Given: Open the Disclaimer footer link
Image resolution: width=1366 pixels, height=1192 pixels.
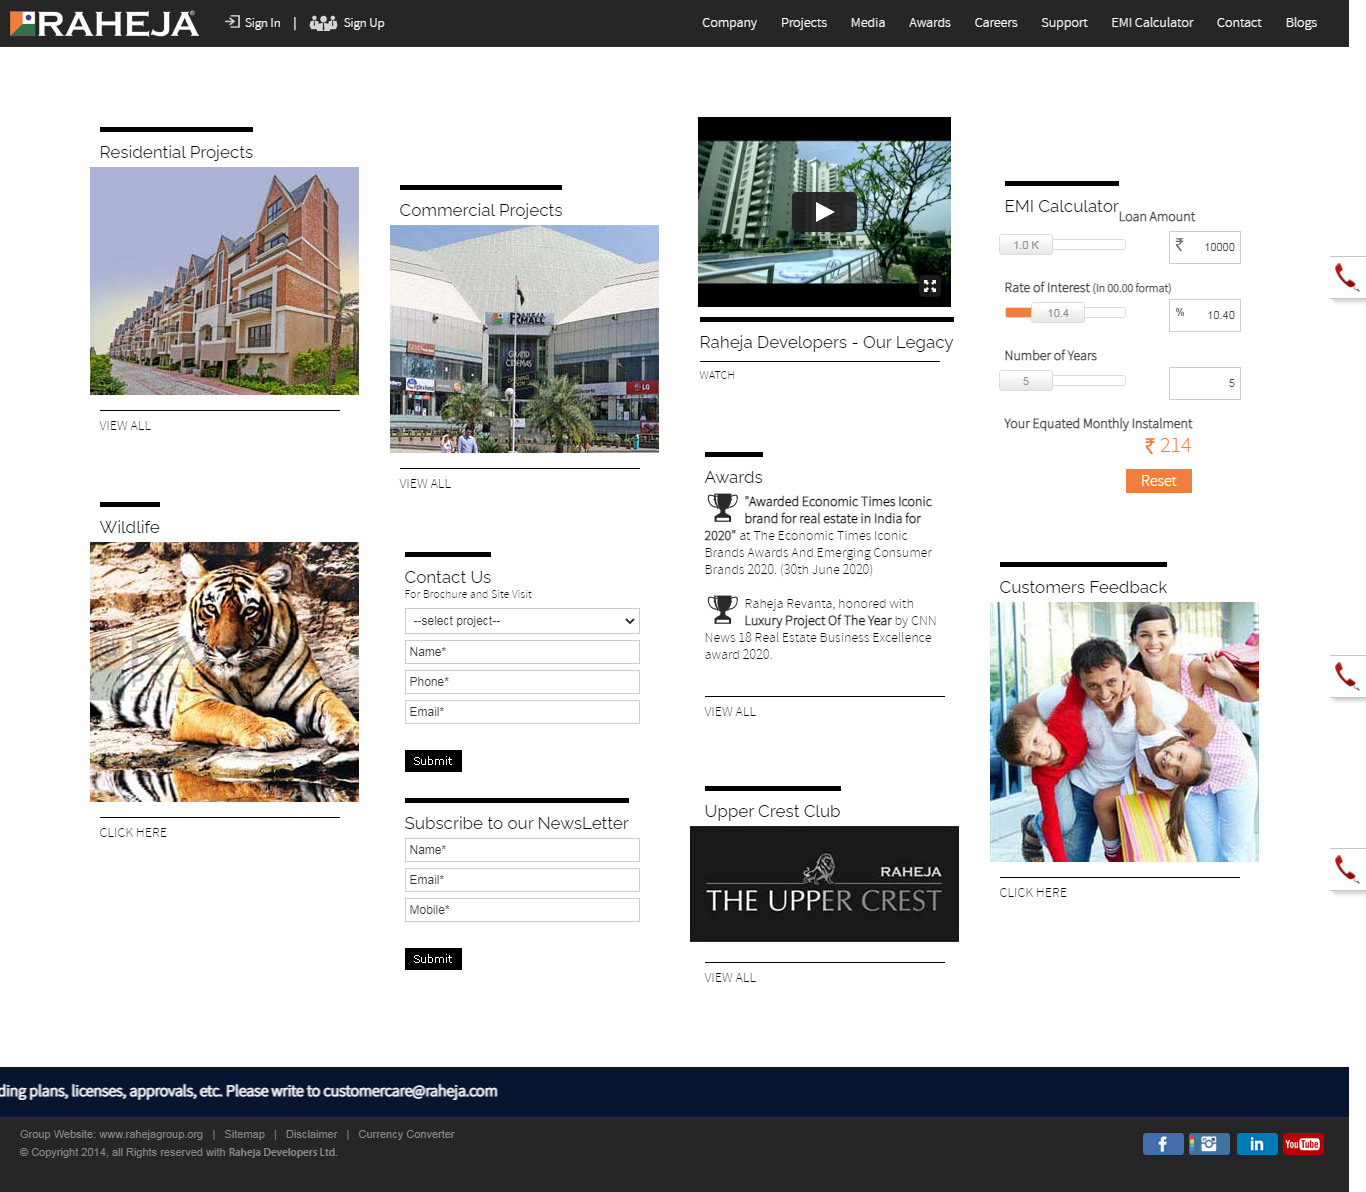Looking at the screenshot, I should [312, 1134].
